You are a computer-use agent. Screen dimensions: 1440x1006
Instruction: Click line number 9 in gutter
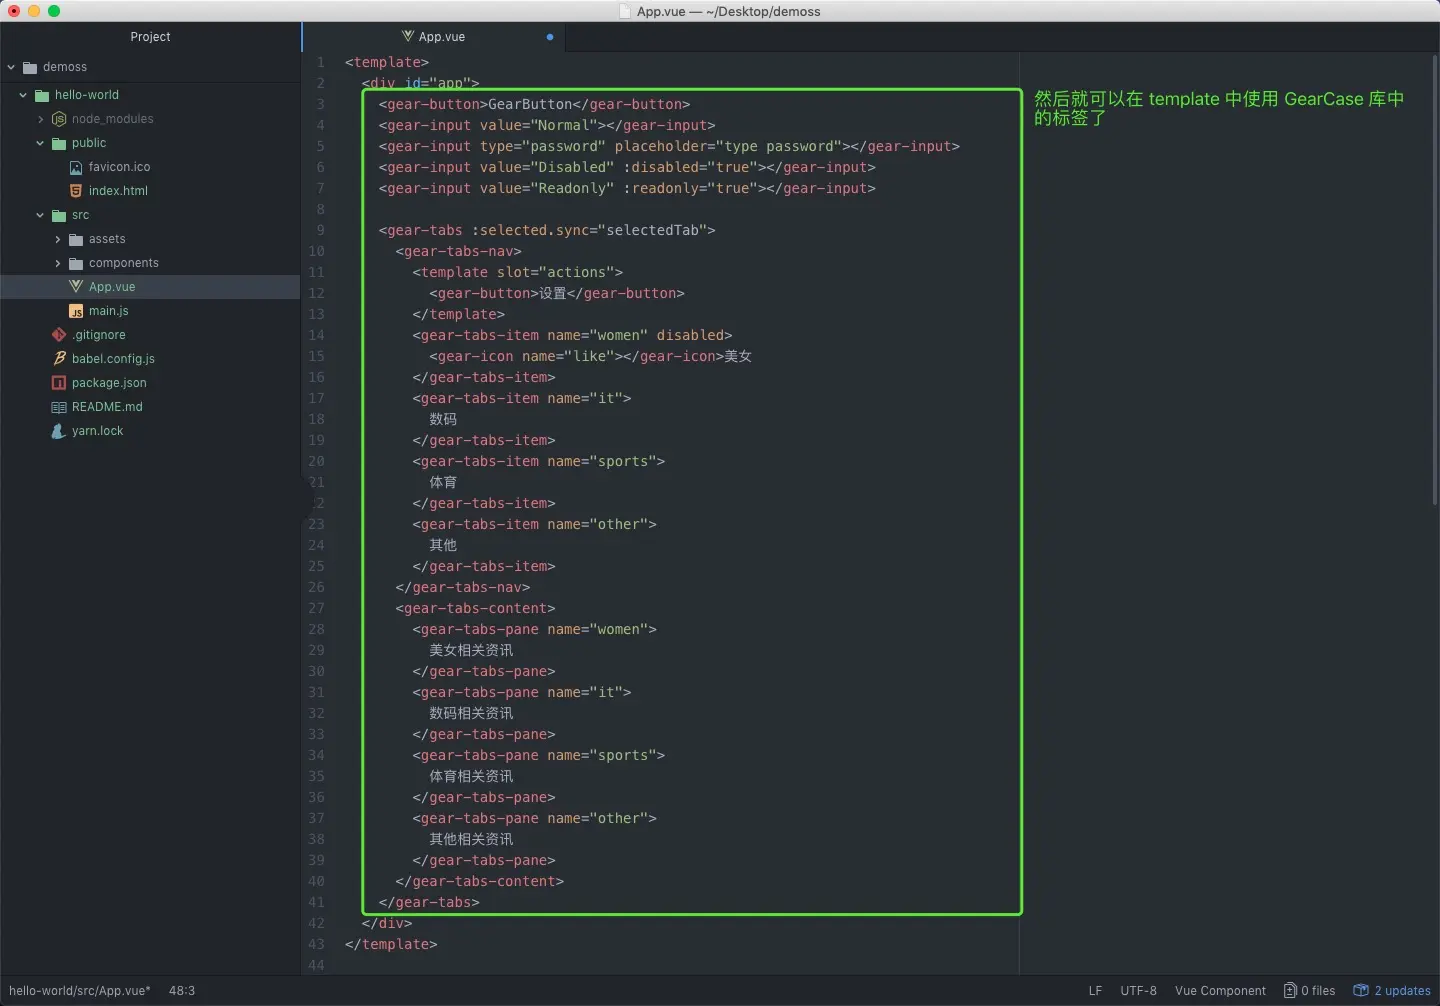point(320,230)
